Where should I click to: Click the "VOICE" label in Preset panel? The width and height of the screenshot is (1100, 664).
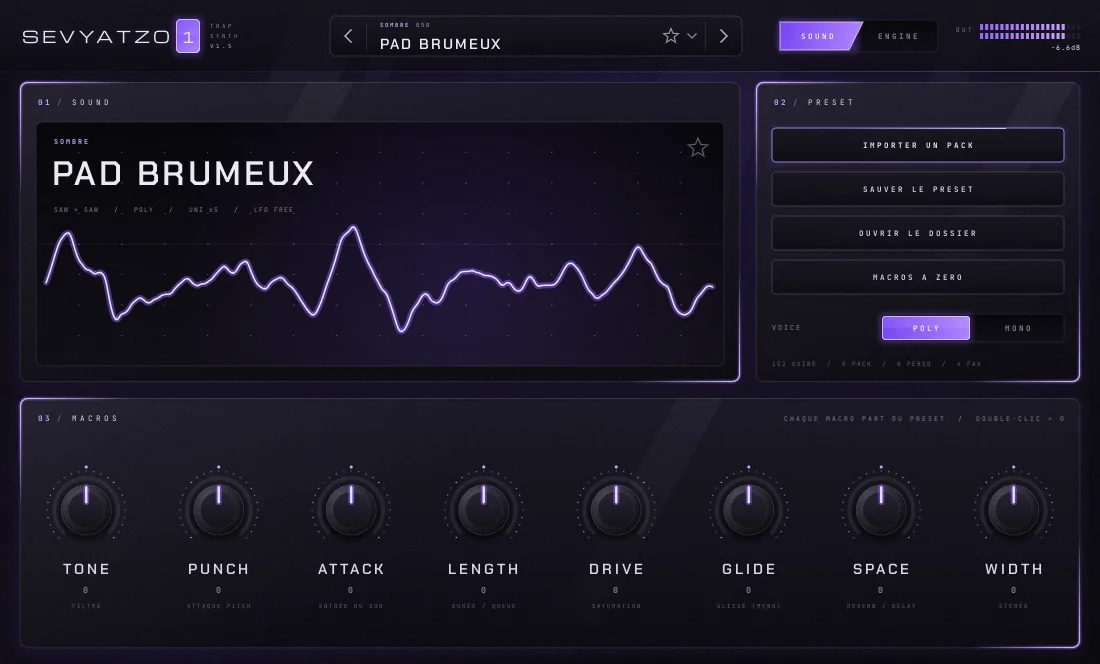(x=786, y=327)
